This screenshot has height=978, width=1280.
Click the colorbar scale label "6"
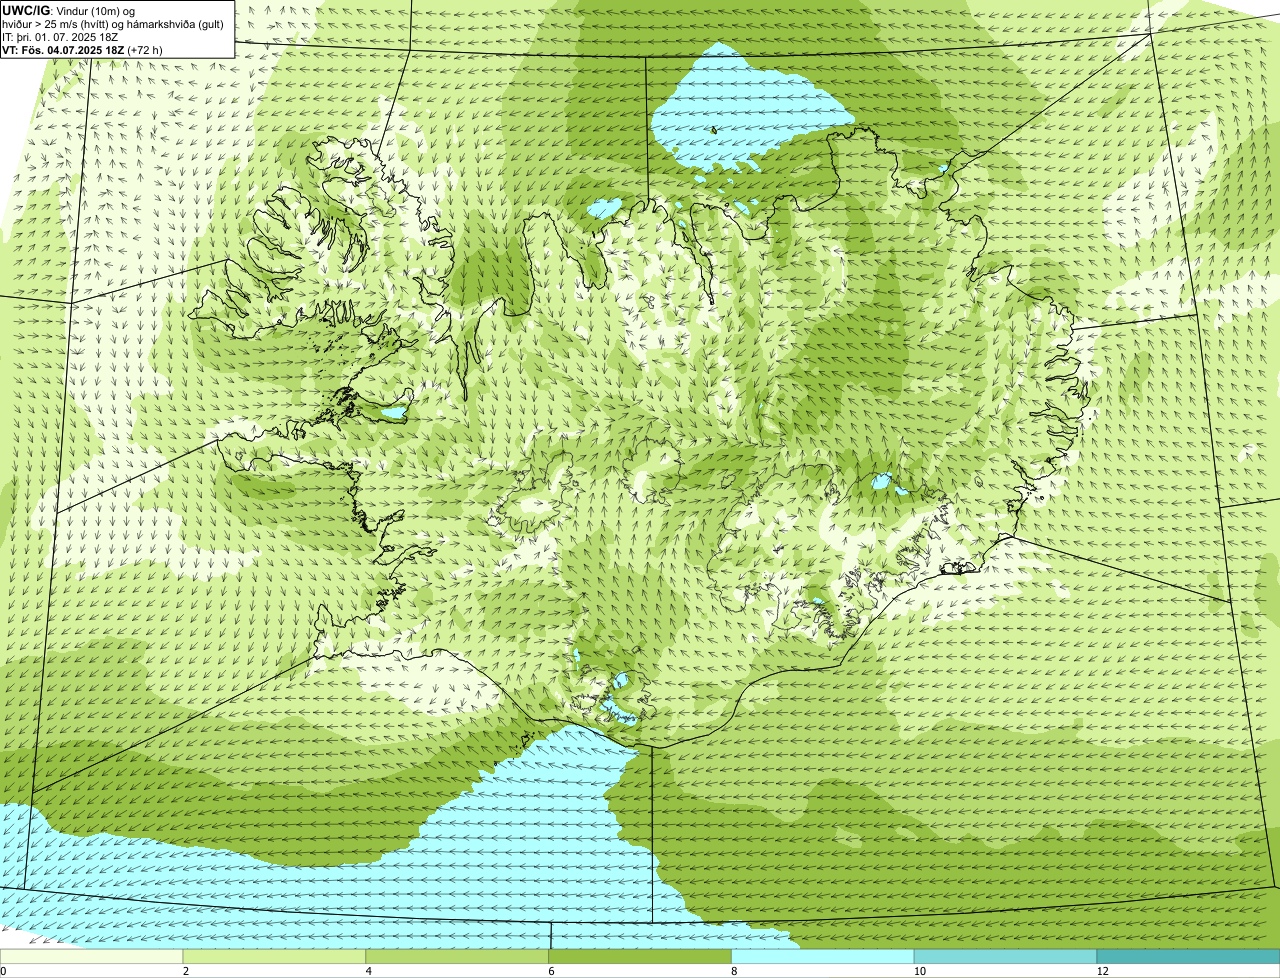551,971
